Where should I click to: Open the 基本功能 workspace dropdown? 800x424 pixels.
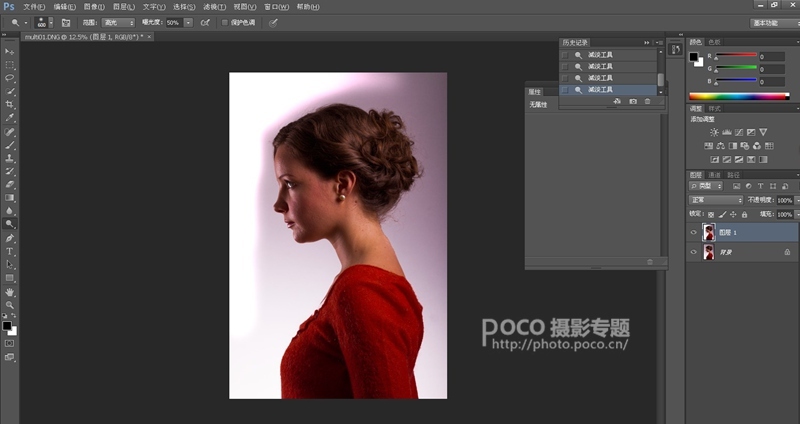pos(772,22)
